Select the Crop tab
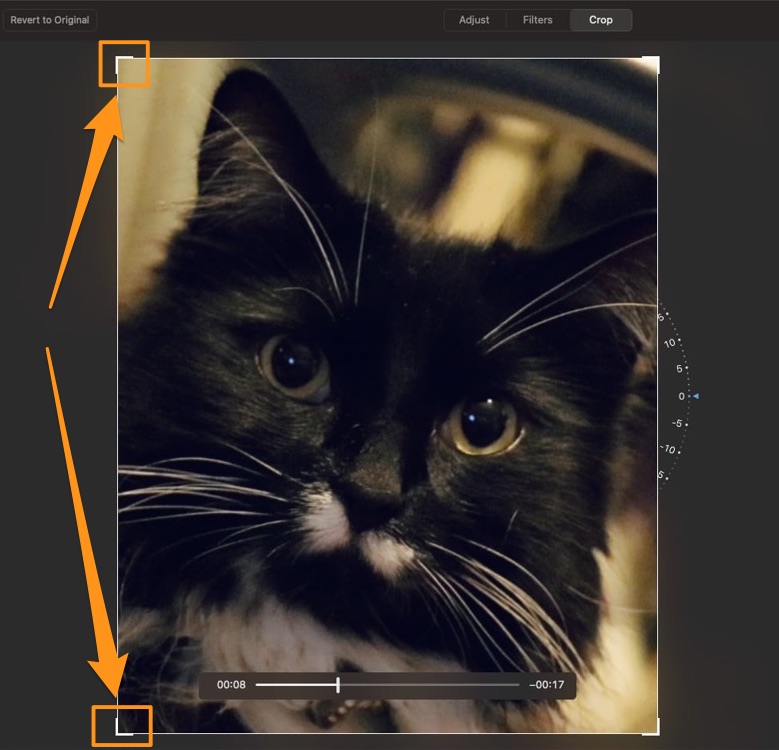Viewport: 779px width, 750px height. coord(601,20)
